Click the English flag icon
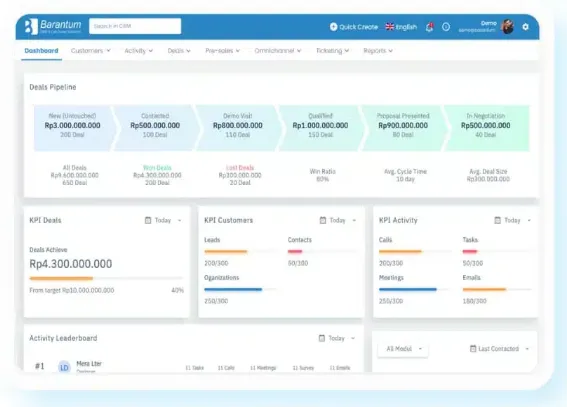 (389, 27)
